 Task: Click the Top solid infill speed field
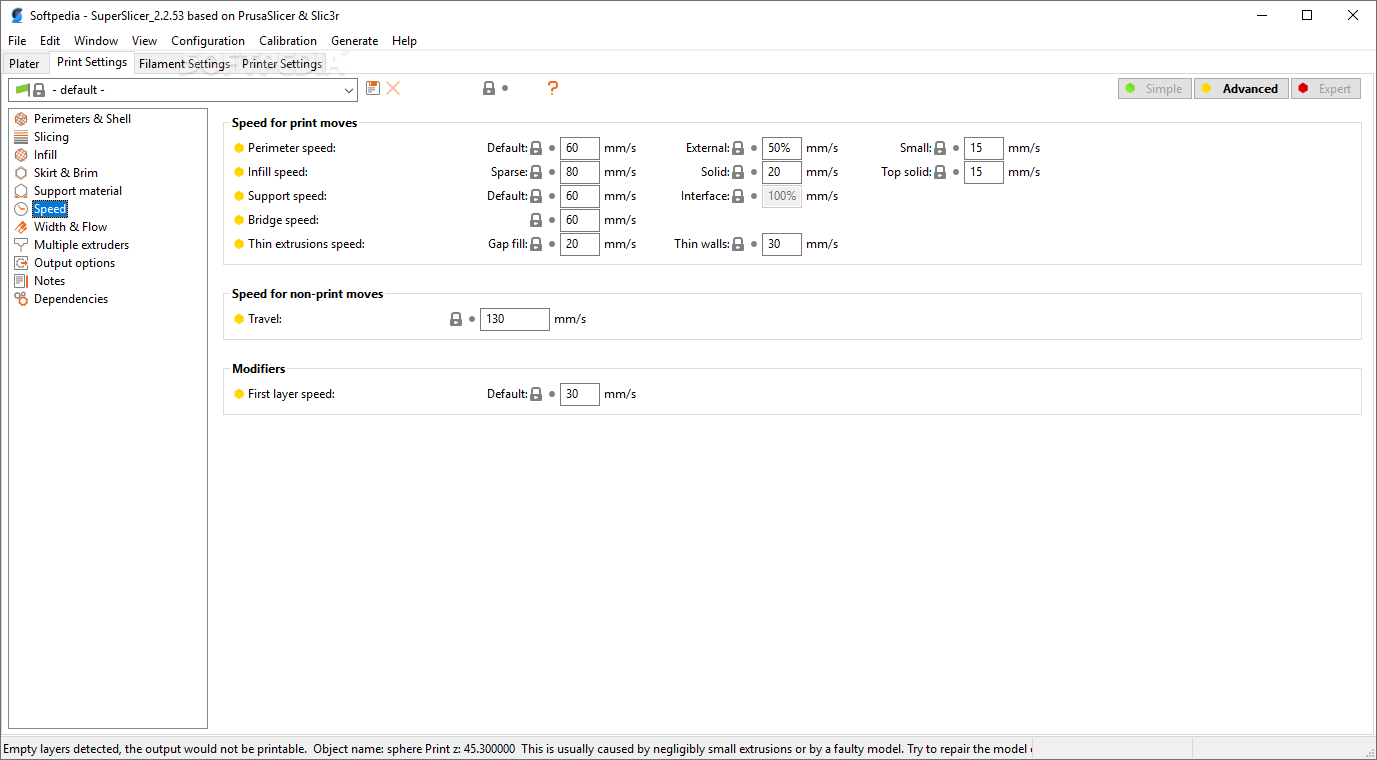(984, 172)
